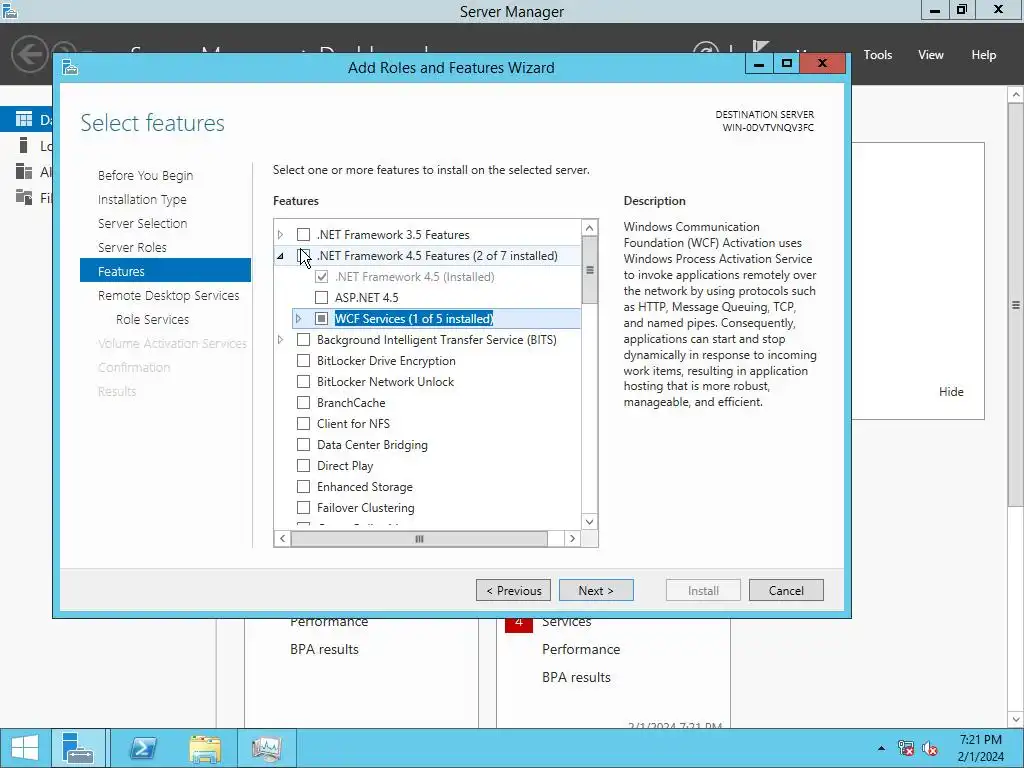Click the All Servers sidebar icon
The image size is (1024, 768).
point(24,171)
